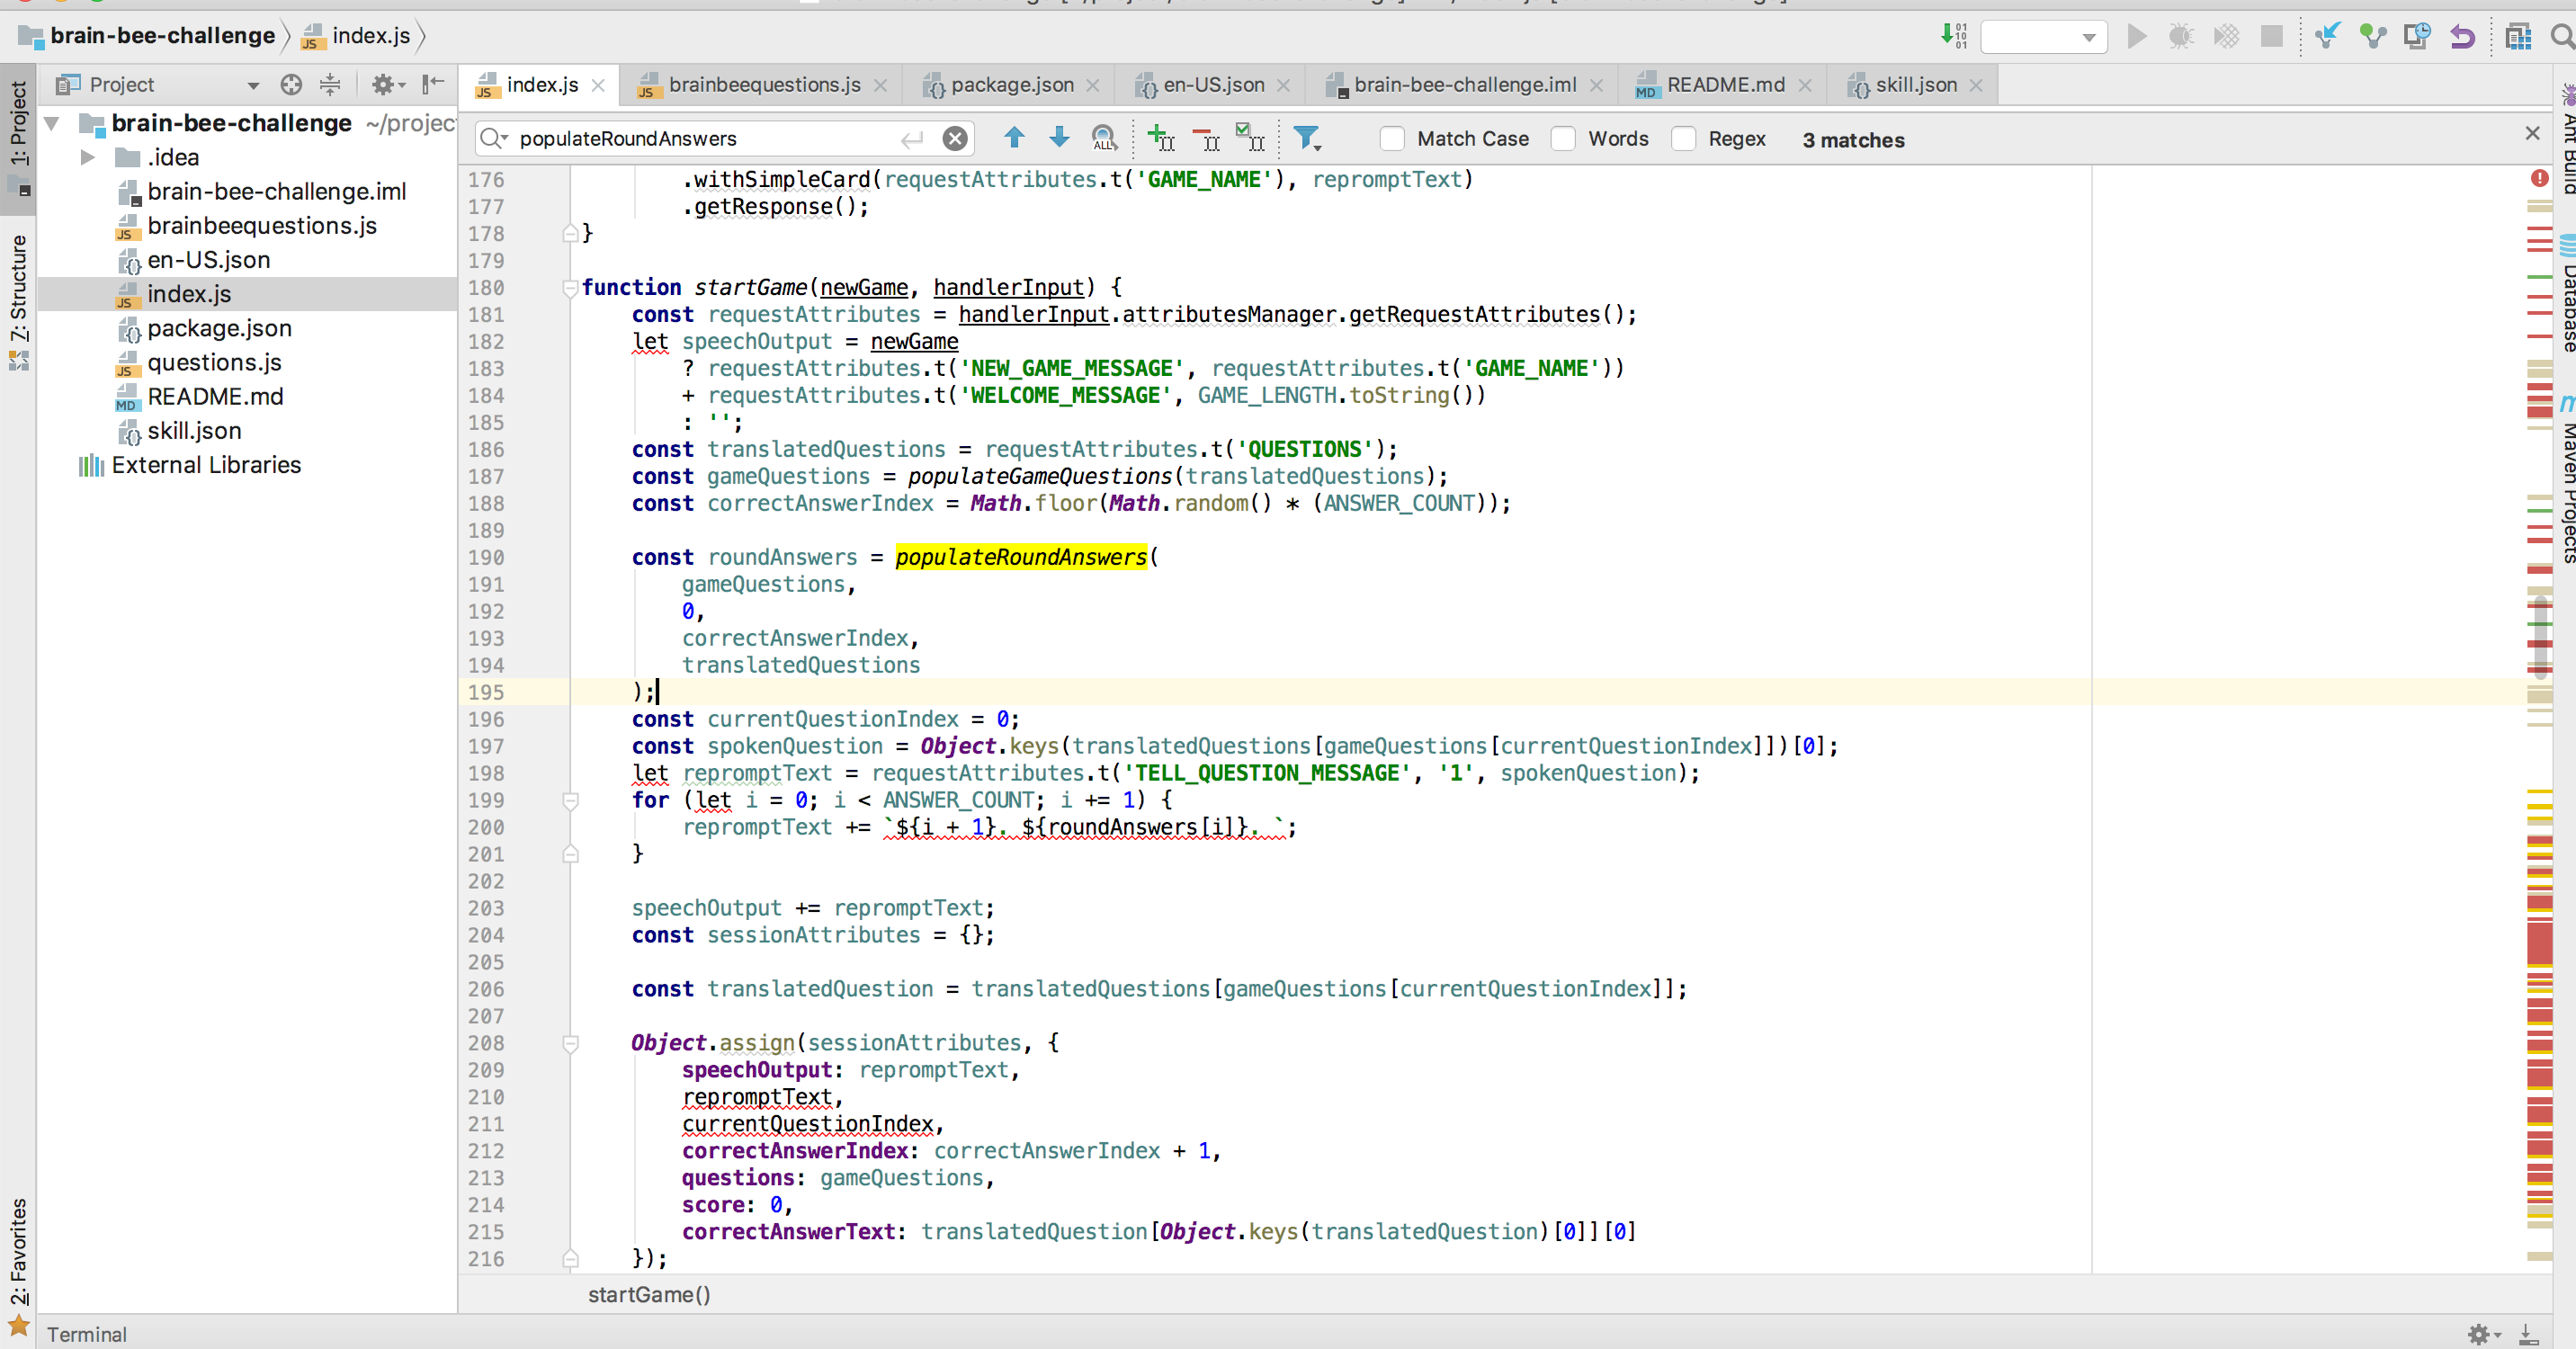Screen dimensions: 2576x1349
Task: Clear the search field with X icon
Action: coord(955,139)
